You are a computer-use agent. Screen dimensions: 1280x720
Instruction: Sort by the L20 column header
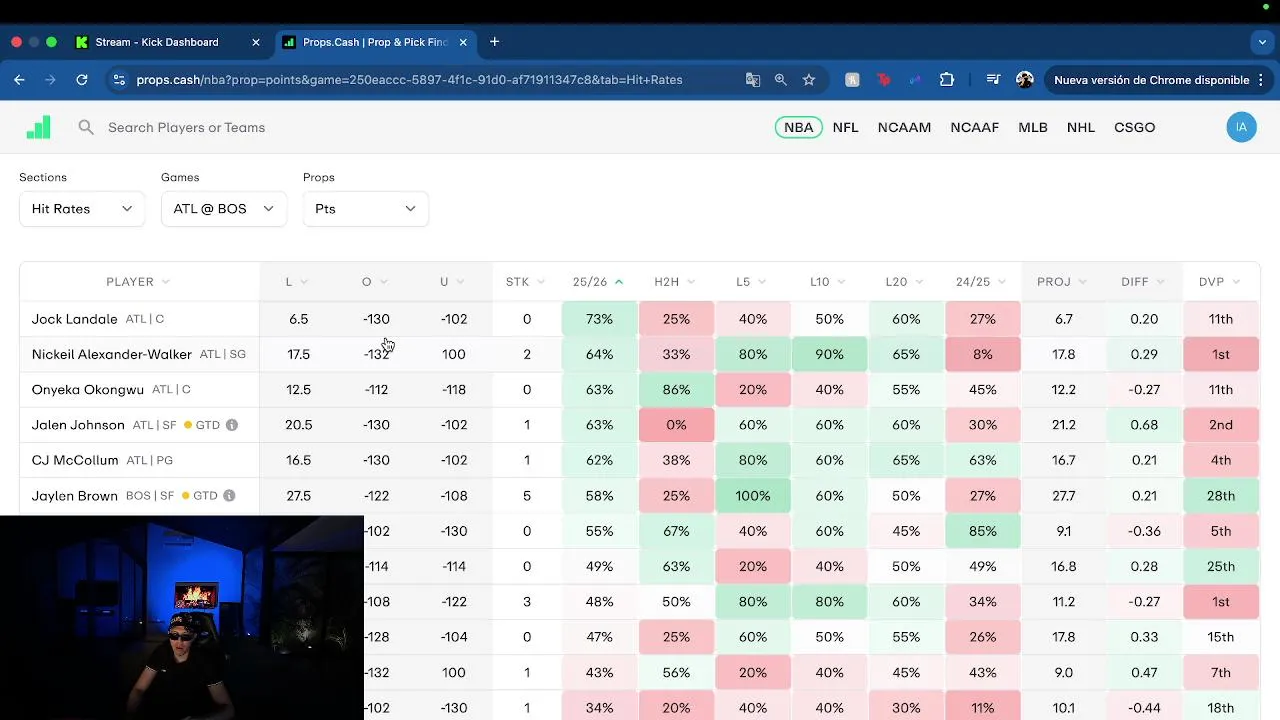(x=904, y=282)
